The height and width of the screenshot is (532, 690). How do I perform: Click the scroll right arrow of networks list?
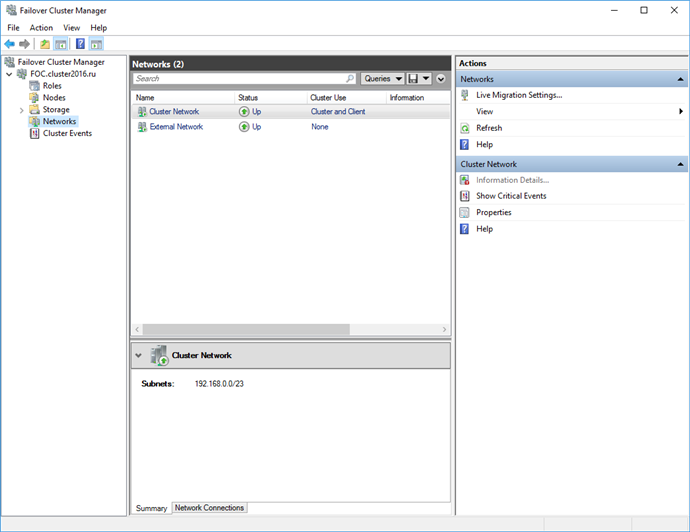444,329
